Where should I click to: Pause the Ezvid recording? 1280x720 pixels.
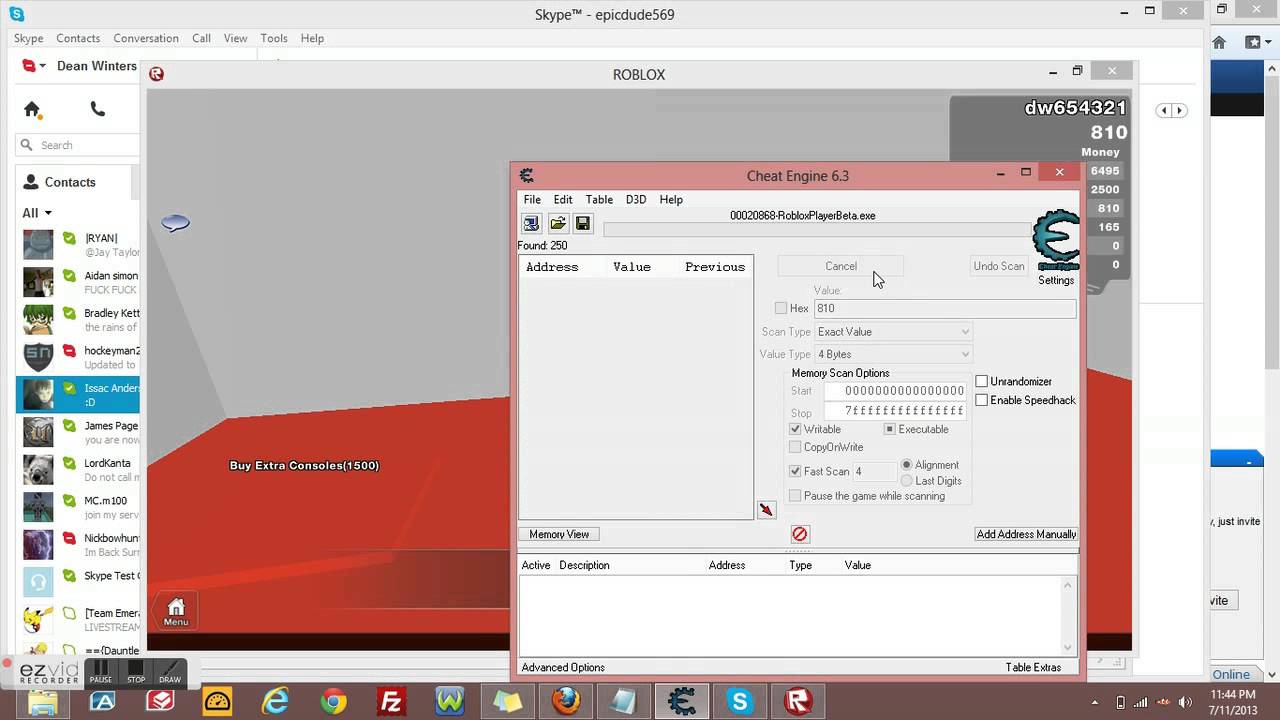coord(101,671)
